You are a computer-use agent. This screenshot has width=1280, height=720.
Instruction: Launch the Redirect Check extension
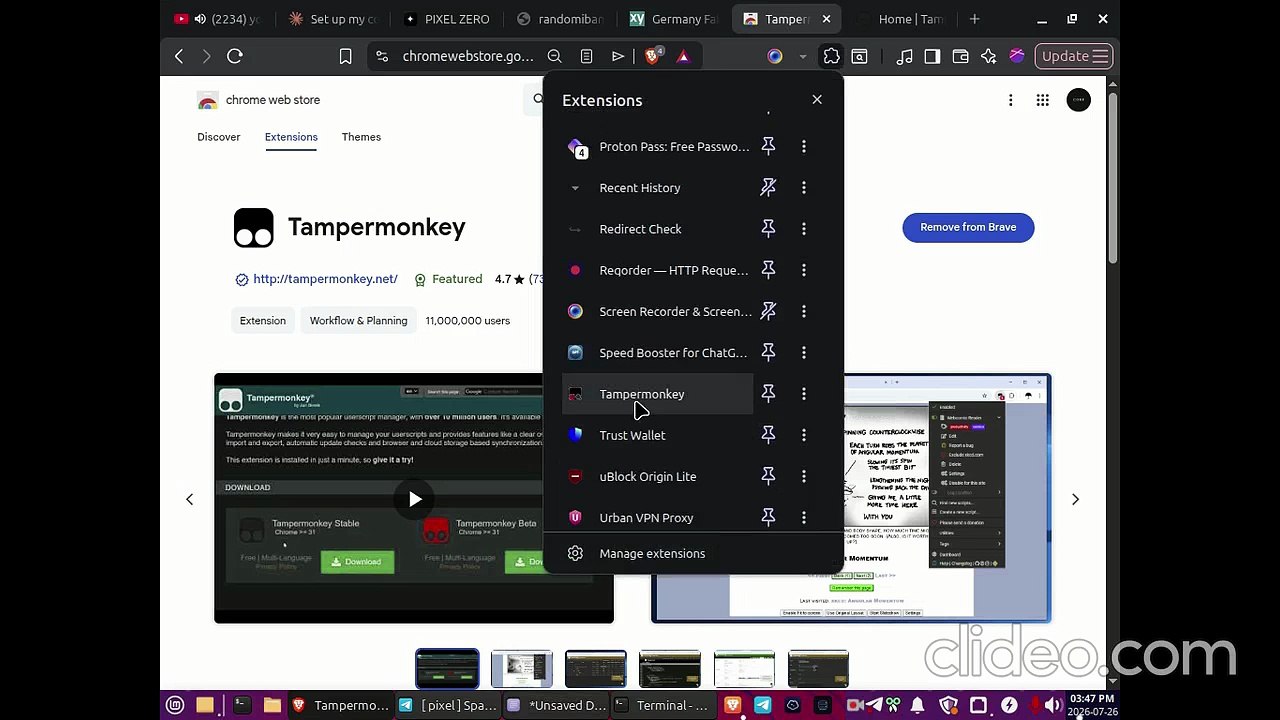coord(657,229)
